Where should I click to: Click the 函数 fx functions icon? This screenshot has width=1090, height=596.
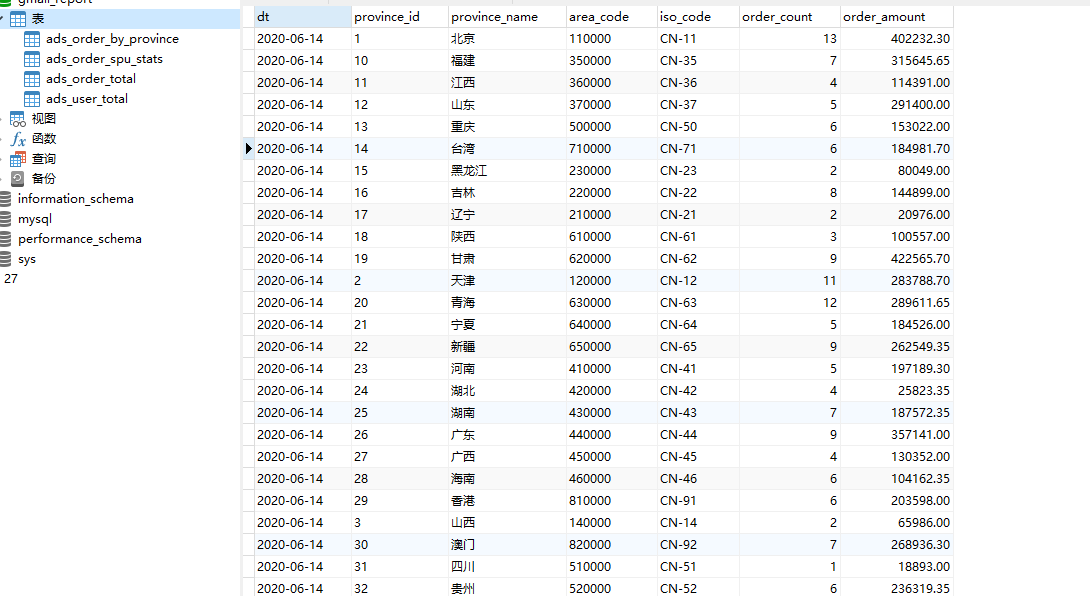point(17,139)
